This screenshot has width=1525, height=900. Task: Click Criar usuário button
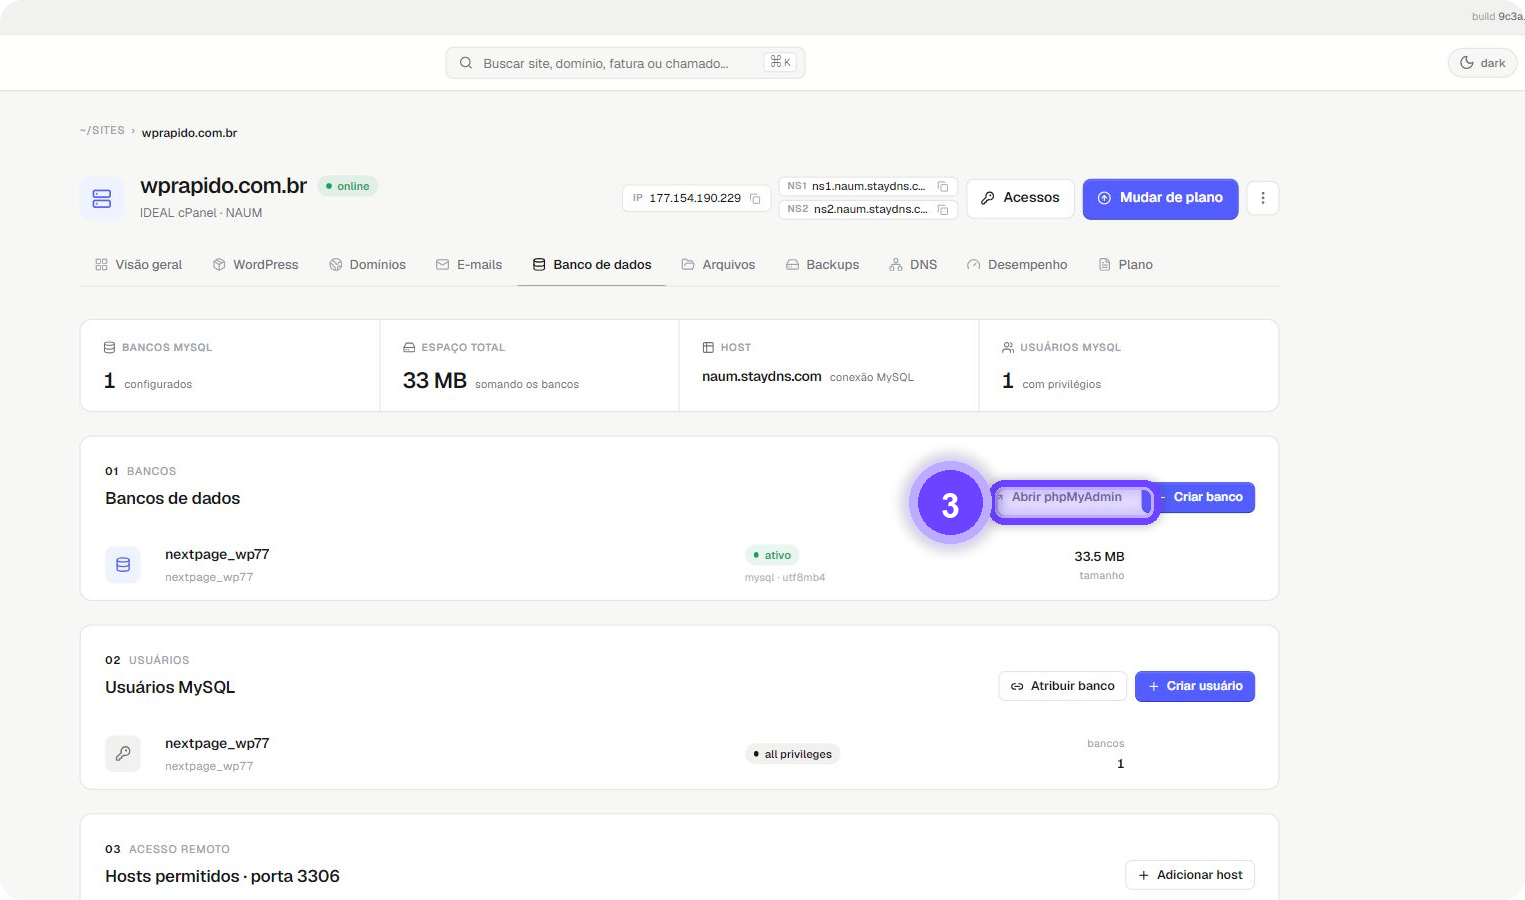(1195, 686)
